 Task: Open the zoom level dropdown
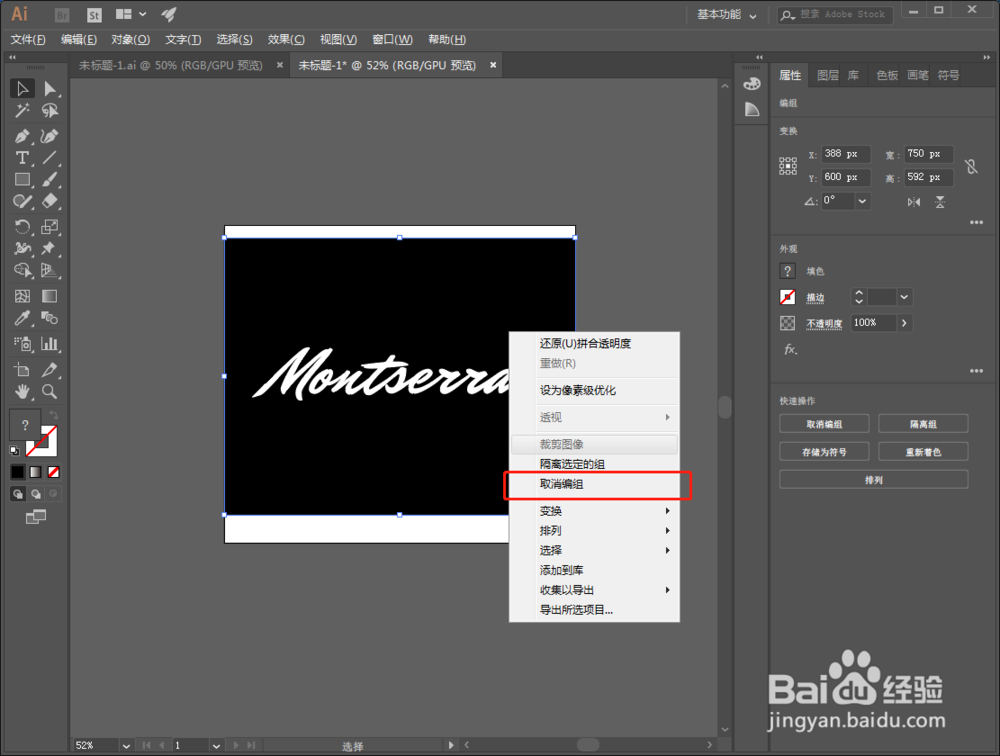[x=126, y=745]
